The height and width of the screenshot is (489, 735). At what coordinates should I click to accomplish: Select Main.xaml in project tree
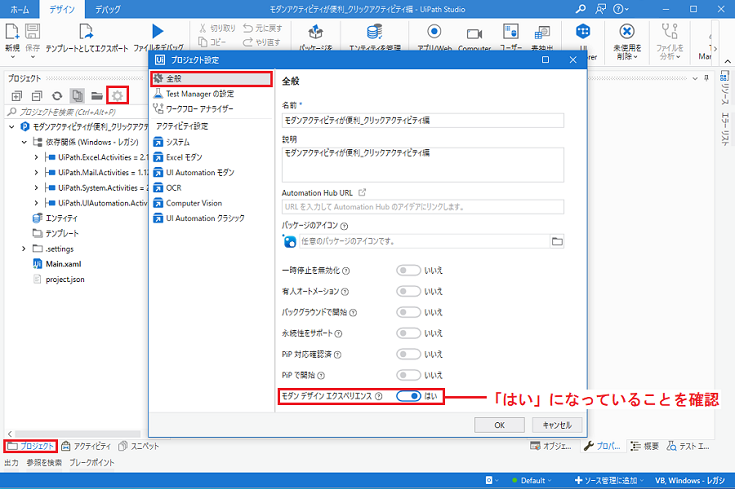(x=63, y=264)
